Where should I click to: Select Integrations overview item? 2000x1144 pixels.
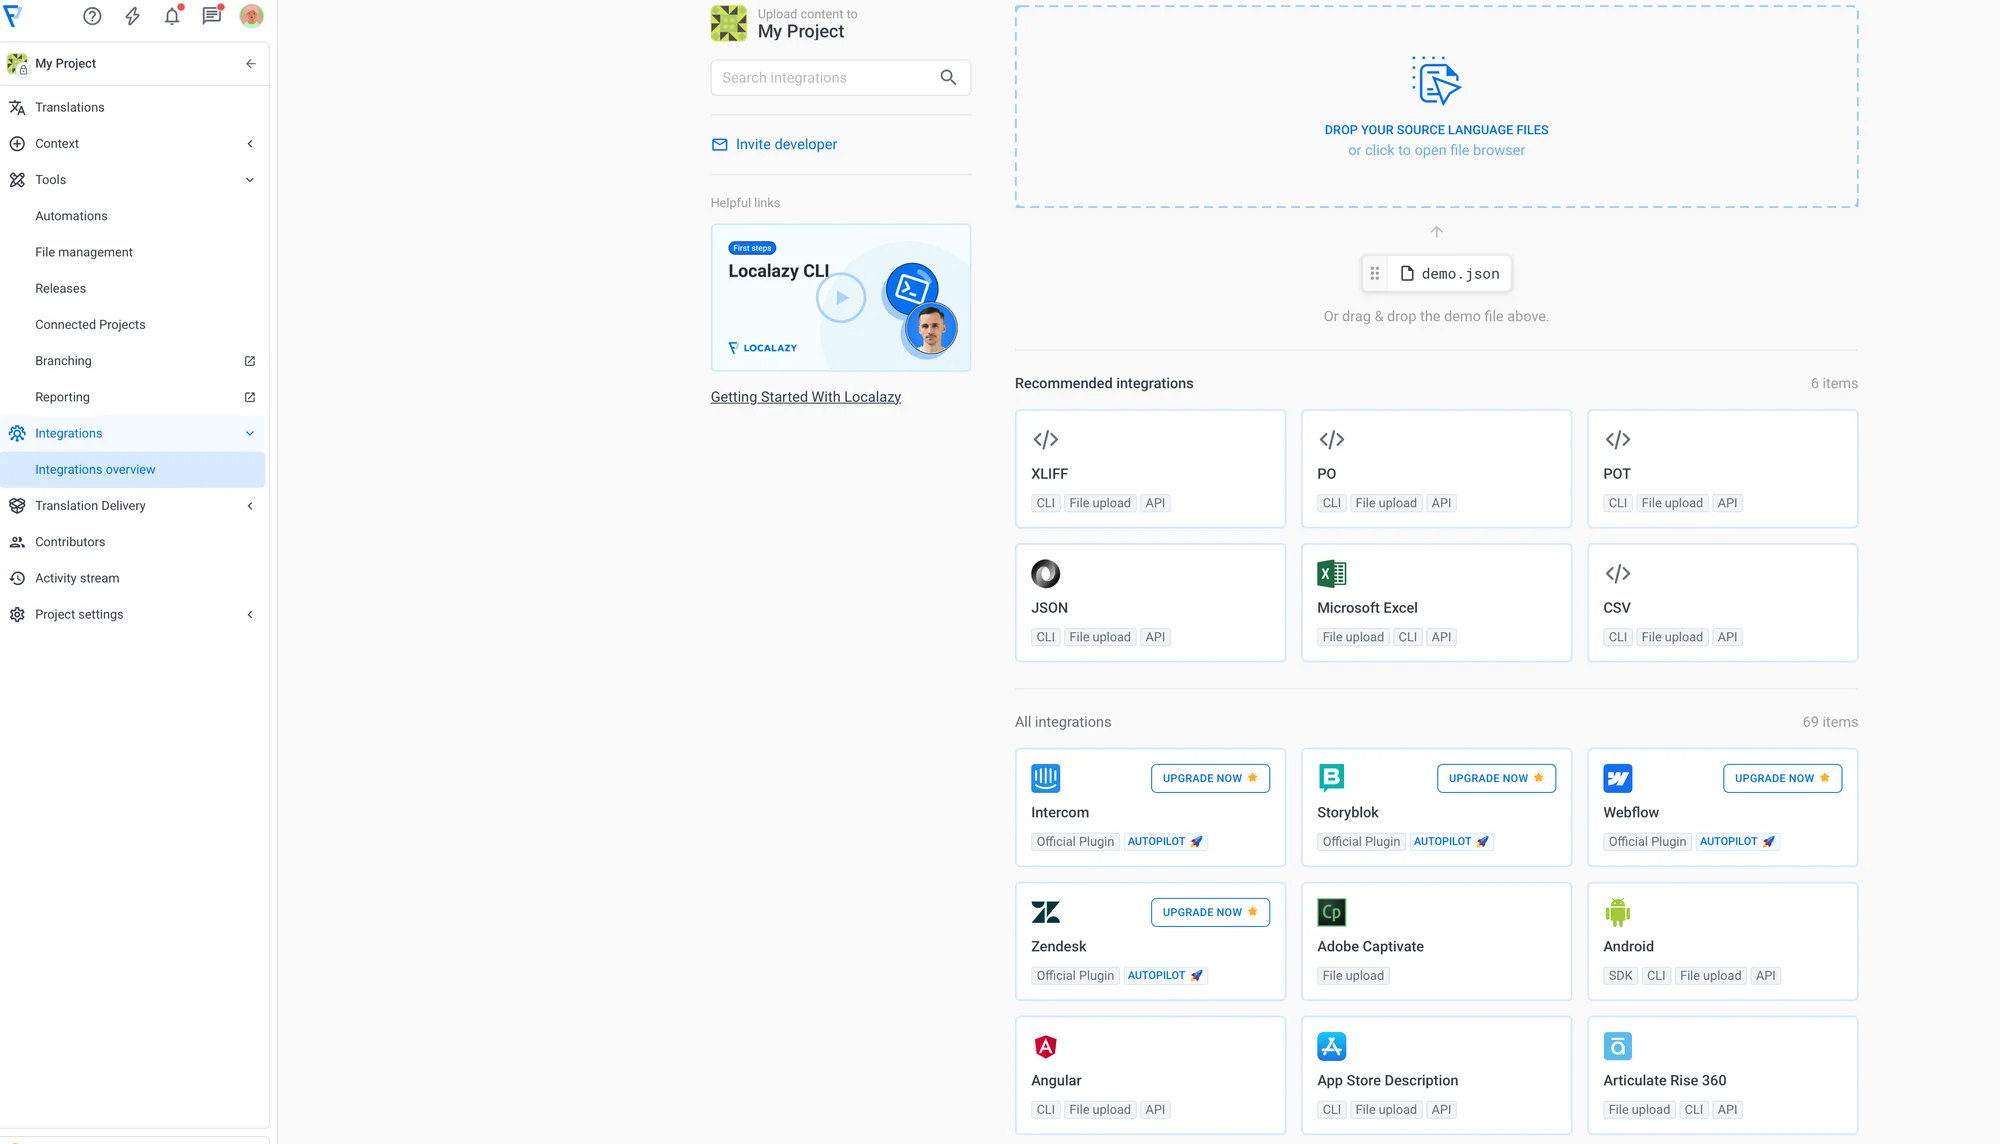(95, 470)
